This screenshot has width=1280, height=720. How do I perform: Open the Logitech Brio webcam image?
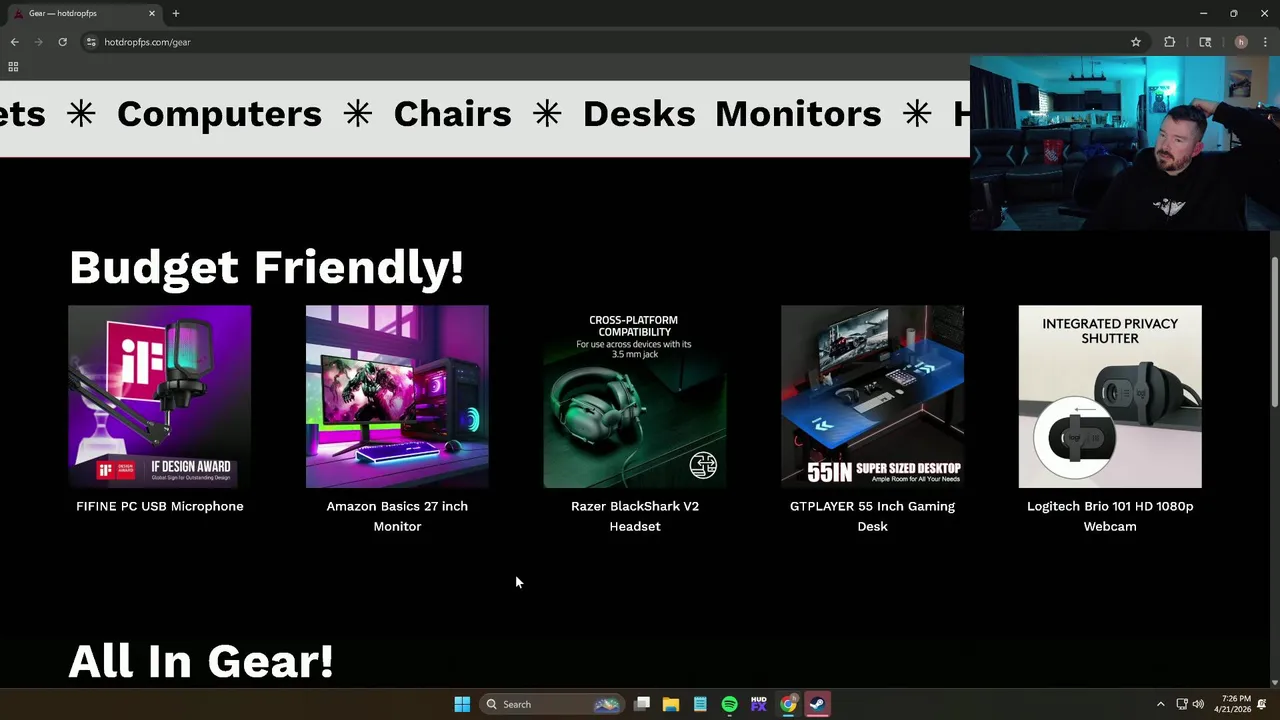click(1110, 397)
